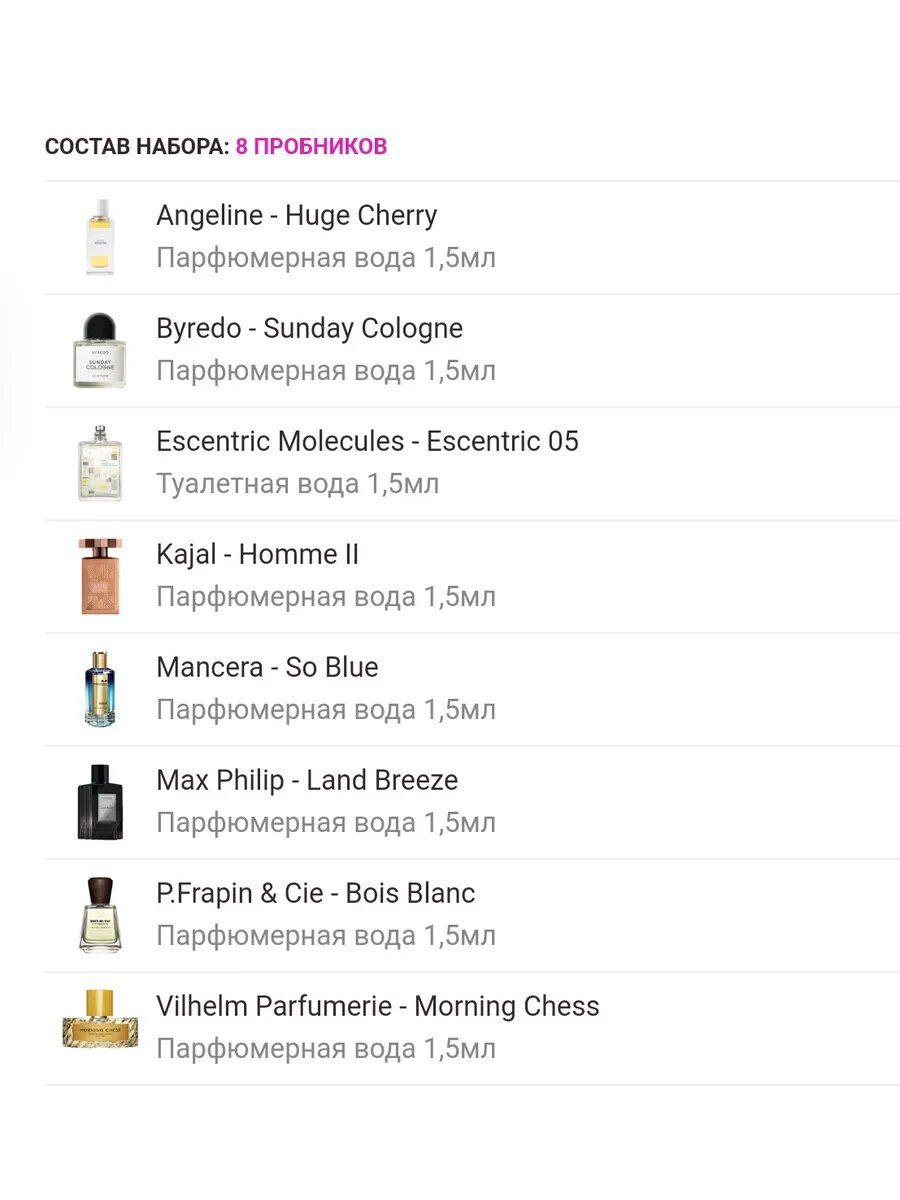Select the Max Philip Land Breeze bottle image

click(100, 802)
